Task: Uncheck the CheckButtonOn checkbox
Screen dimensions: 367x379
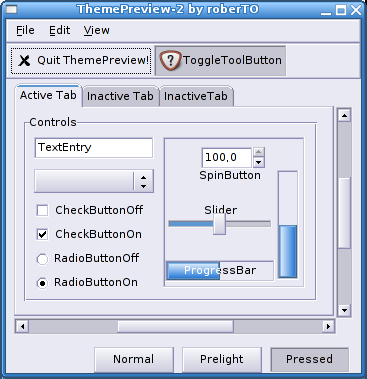Action: tap(42, 234)
